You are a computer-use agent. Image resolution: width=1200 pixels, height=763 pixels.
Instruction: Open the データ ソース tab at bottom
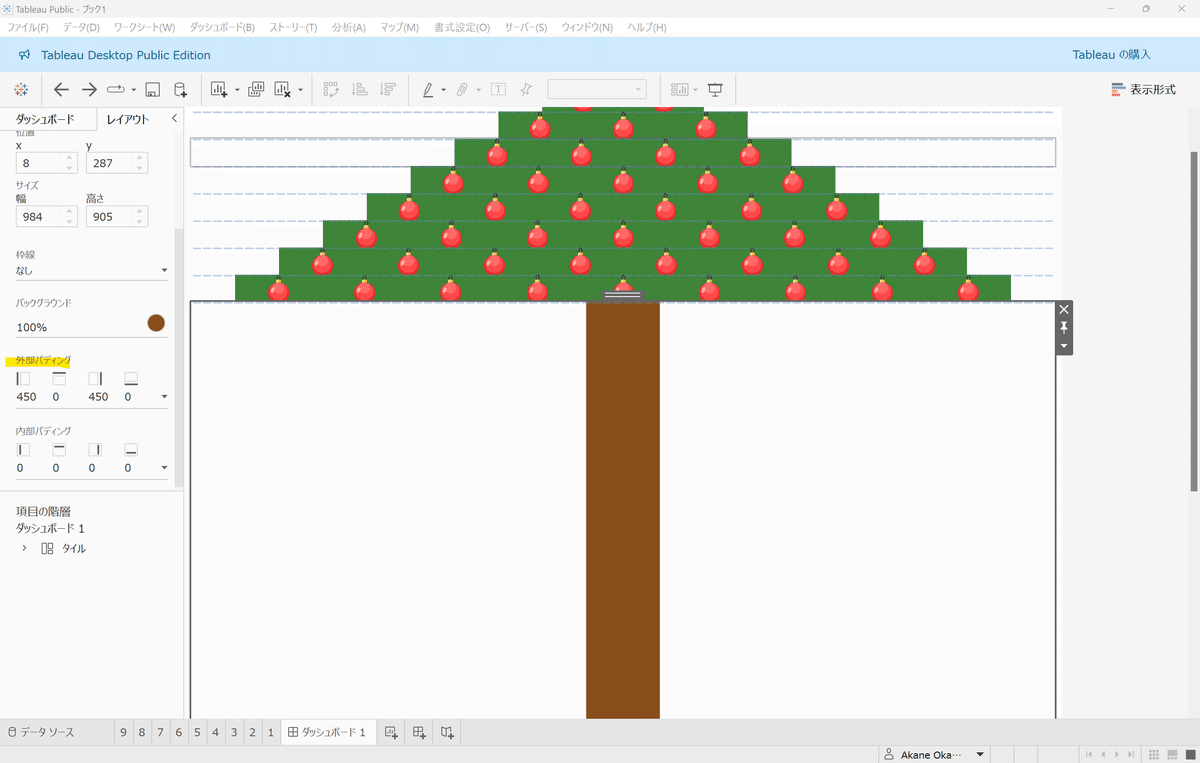pyautogui.click(x=41, y=732)
